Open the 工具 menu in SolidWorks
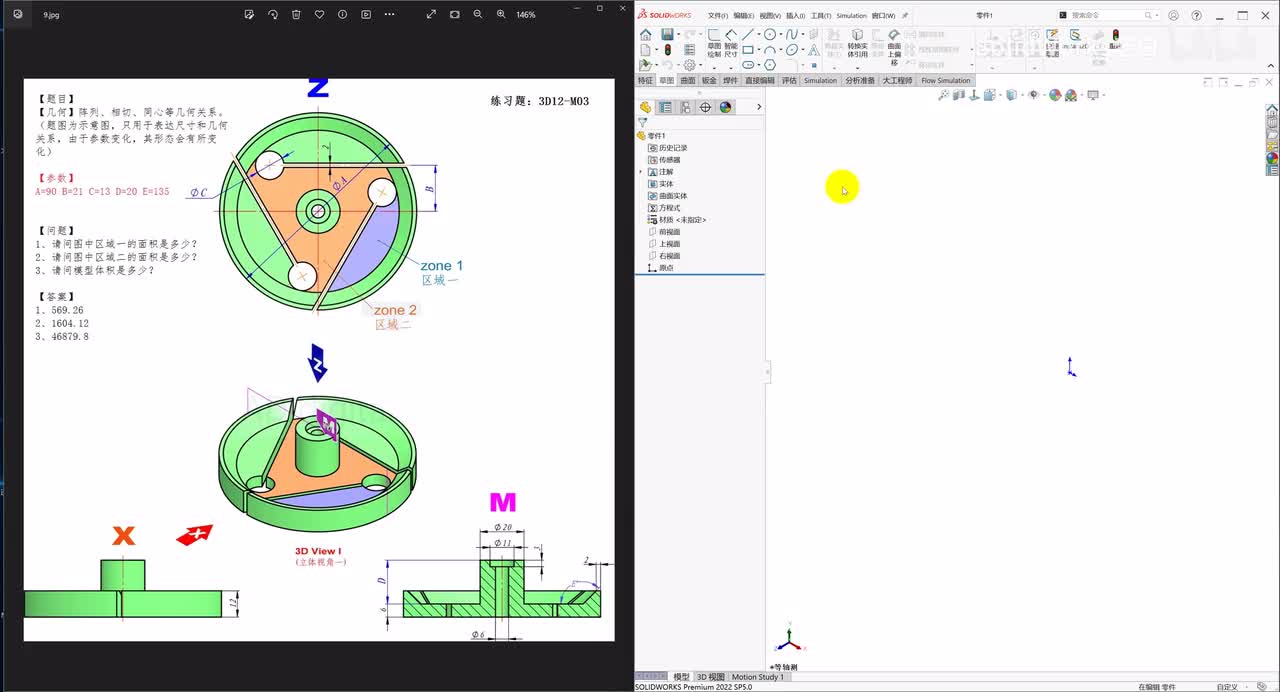1280x692 pixels. 821,16
